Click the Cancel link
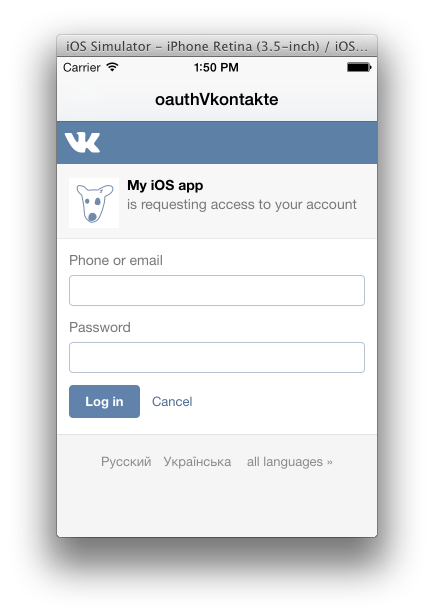434x616 pixels. click(172, 402)
